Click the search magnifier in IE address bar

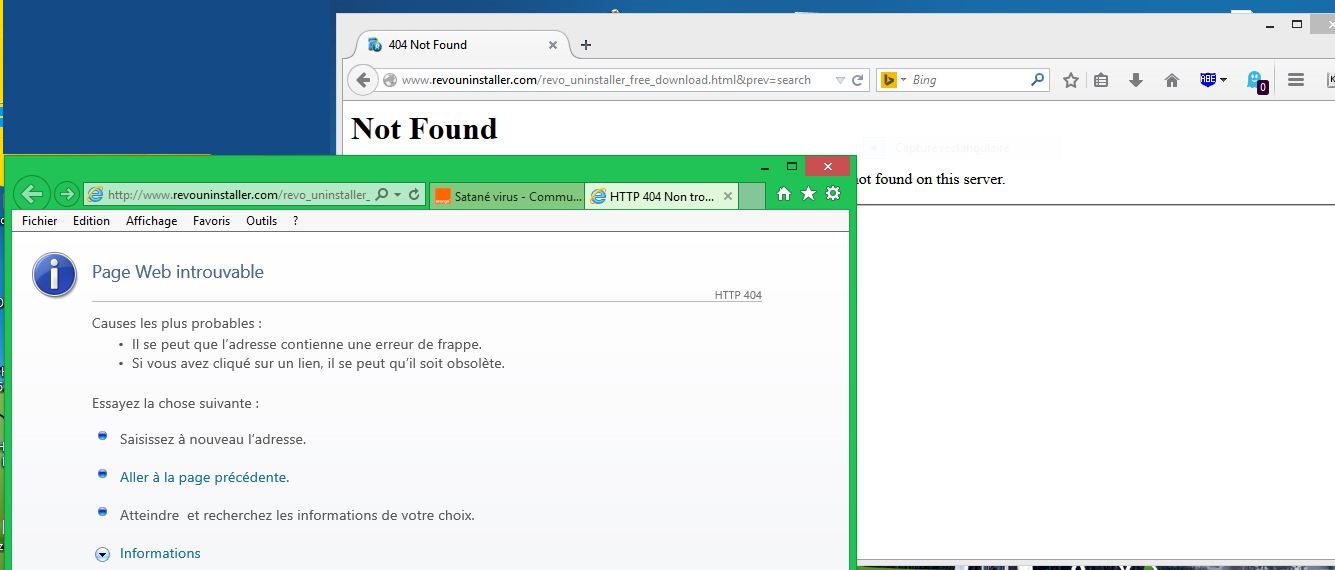point(382,195)
